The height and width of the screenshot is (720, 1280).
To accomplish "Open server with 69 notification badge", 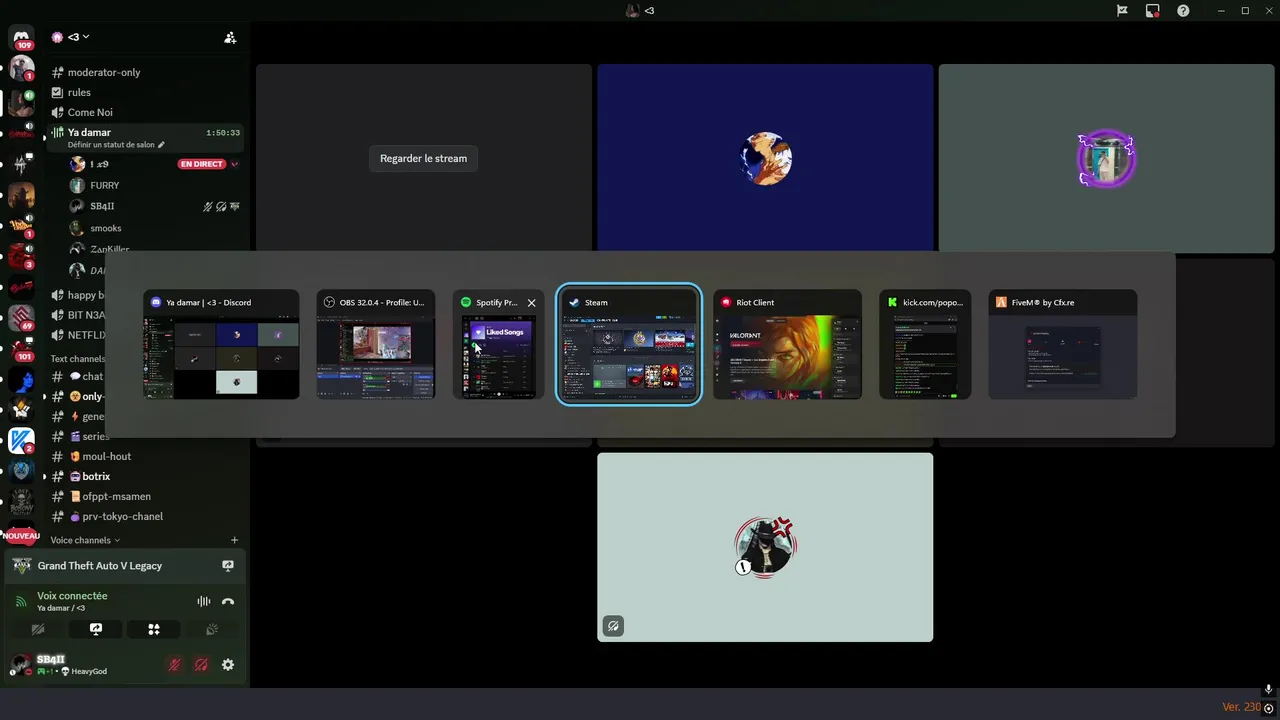I will [x=21, y=318].
